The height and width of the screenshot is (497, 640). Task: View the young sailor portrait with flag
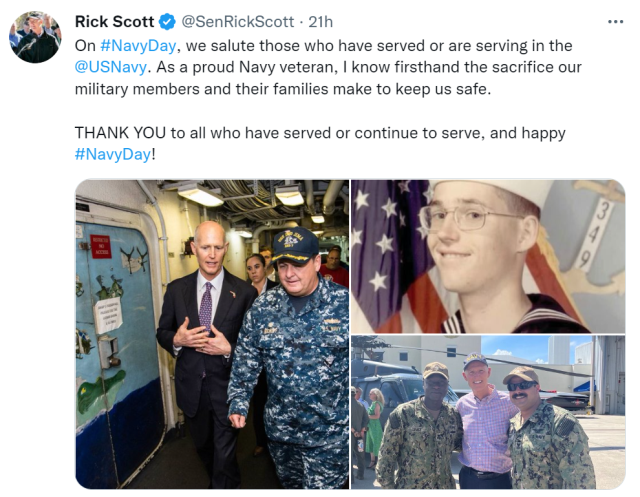488,256
